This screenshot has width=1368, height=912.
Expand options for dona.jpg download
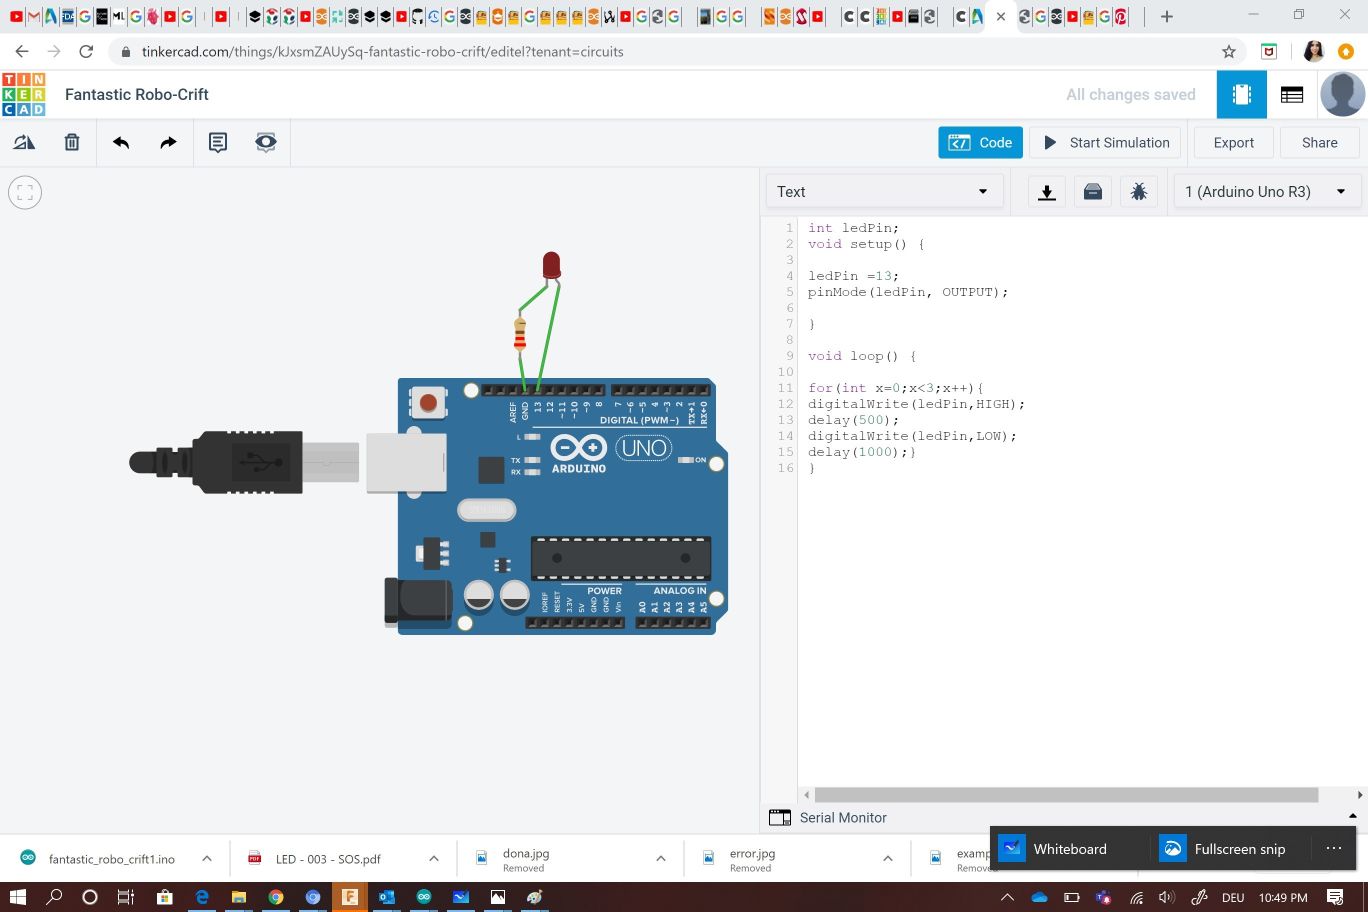pyautogui.click(x=660, y=858)
